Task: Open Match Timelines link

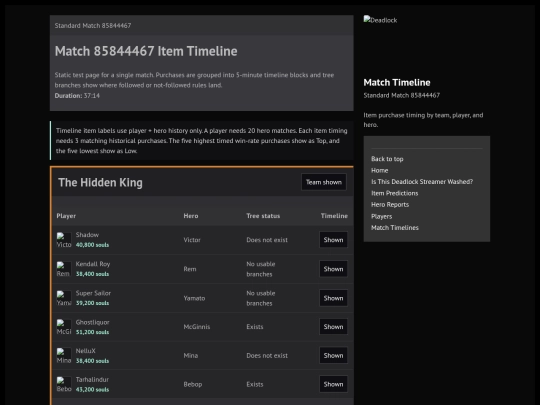Action: pos(395,228)
